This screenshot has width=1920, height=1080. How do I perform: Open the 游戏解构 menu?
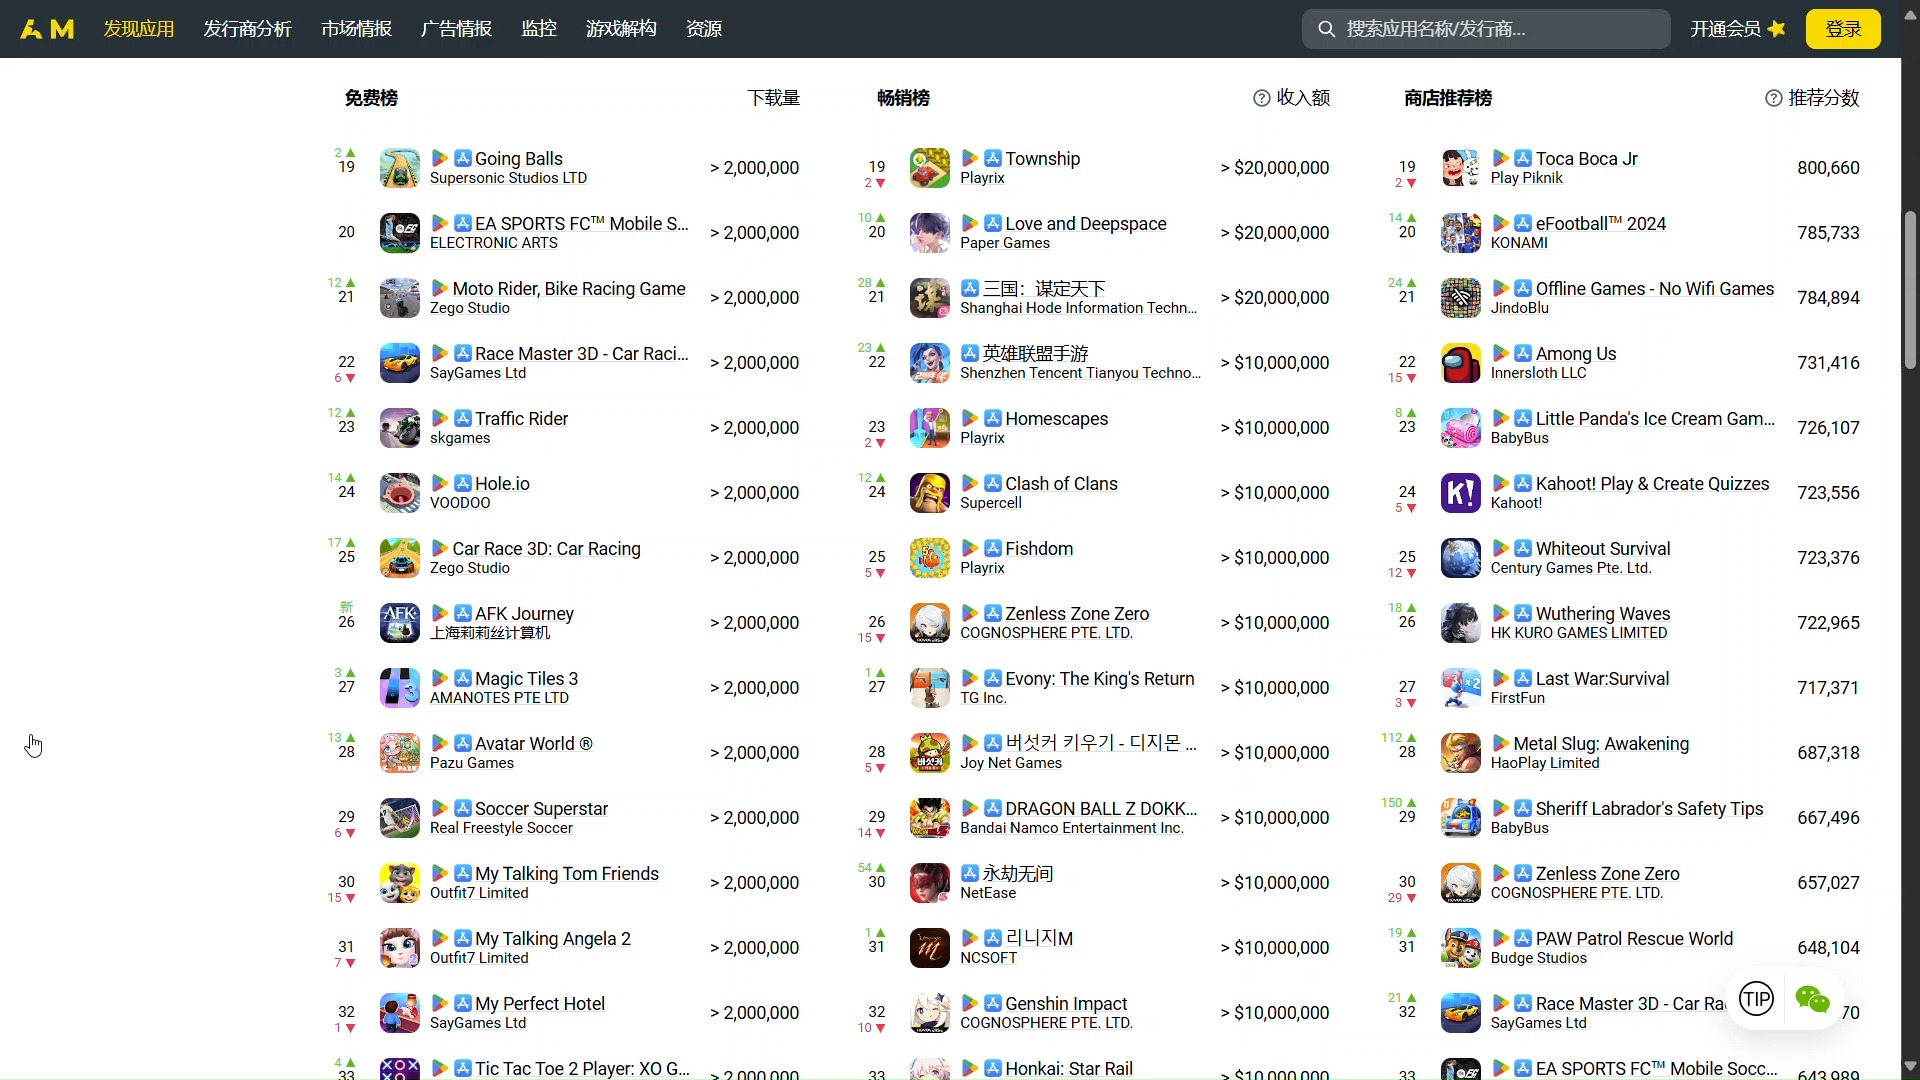tap(622, 29)
